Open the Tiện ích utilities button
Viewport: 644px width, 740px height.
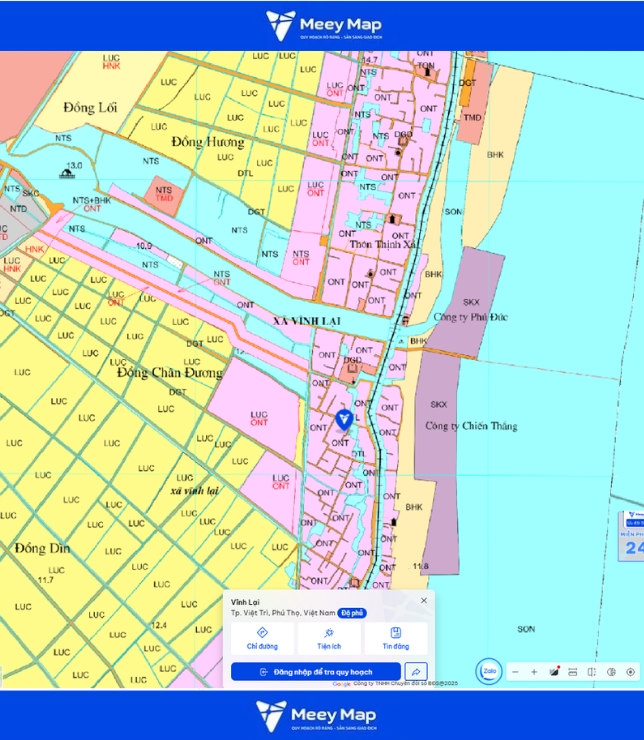click(x=329, y=639)
